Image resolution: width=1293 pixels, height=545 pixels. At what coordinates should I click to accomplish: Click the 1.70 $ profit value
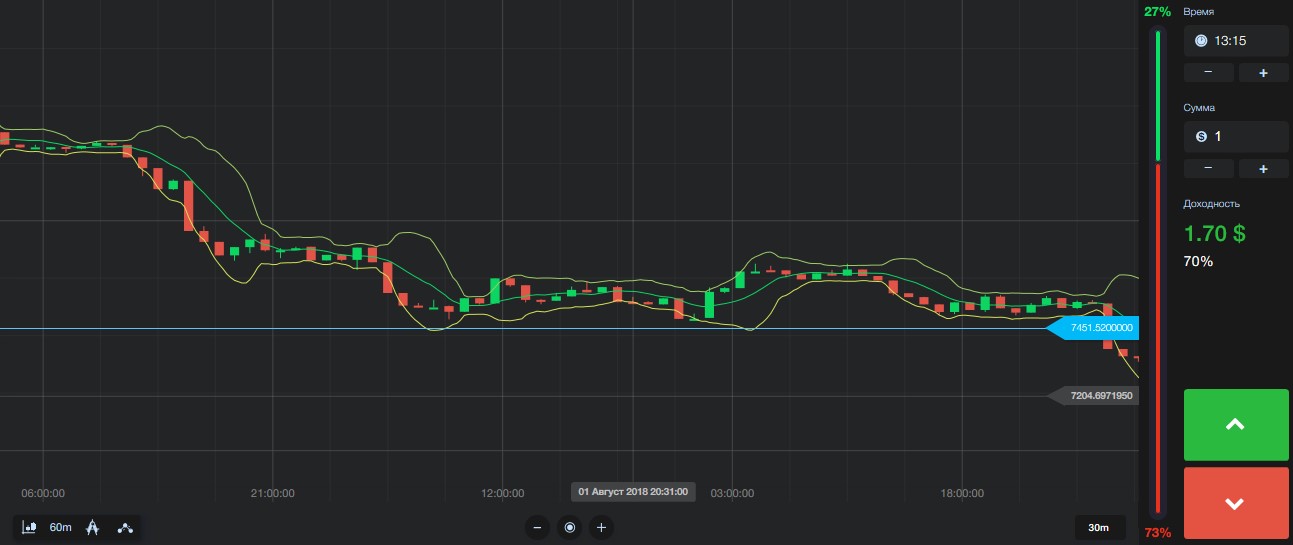tap(1215, 234)
